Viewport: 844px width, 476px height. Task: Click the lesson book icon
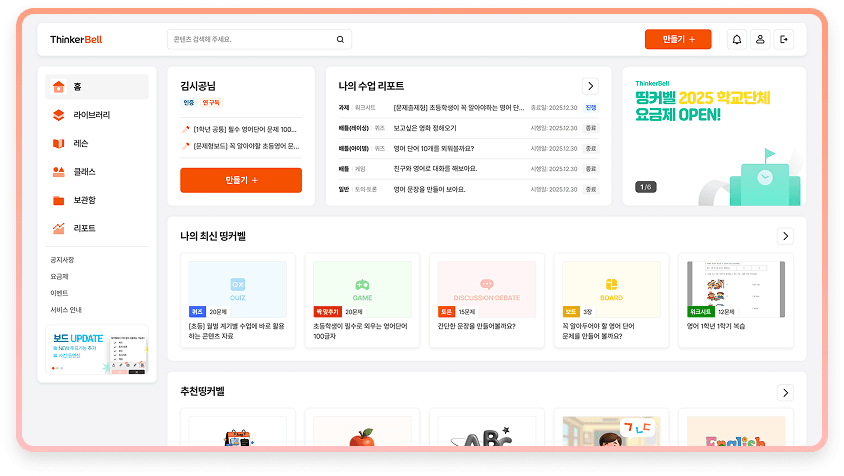[59, 143]
